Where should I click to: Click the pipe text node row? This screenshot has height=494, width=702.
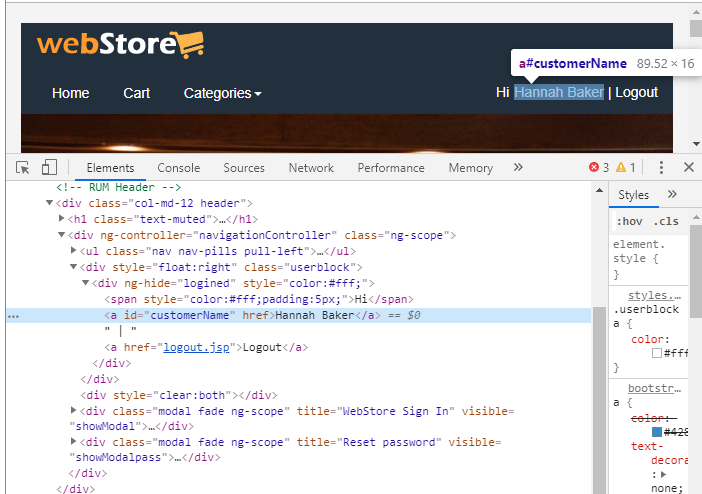(121, 331)
